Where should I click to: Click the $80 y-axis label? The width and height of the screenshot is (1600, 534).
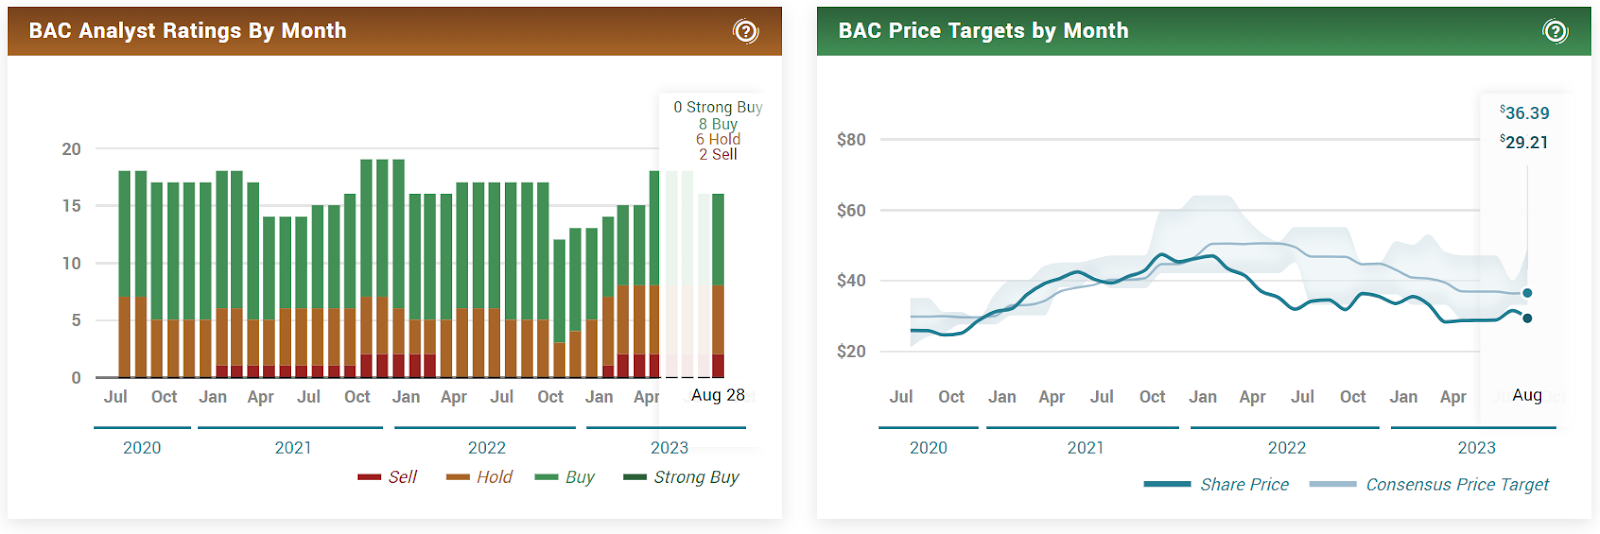click(851, 140)
